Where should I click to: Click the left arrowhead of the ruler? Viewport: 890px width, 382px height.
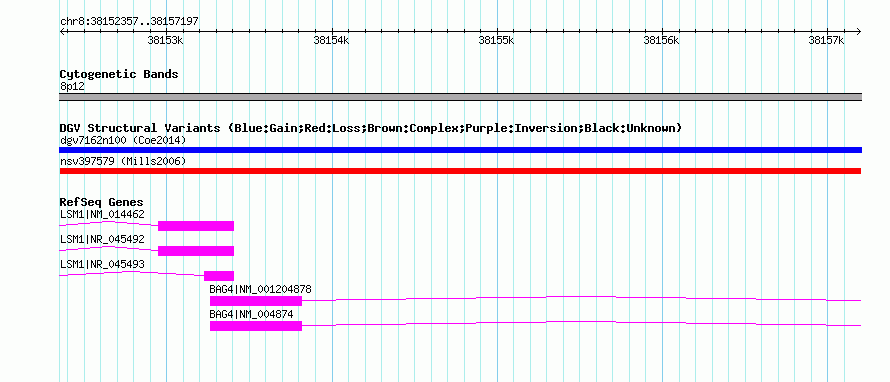tap(62, 31)
